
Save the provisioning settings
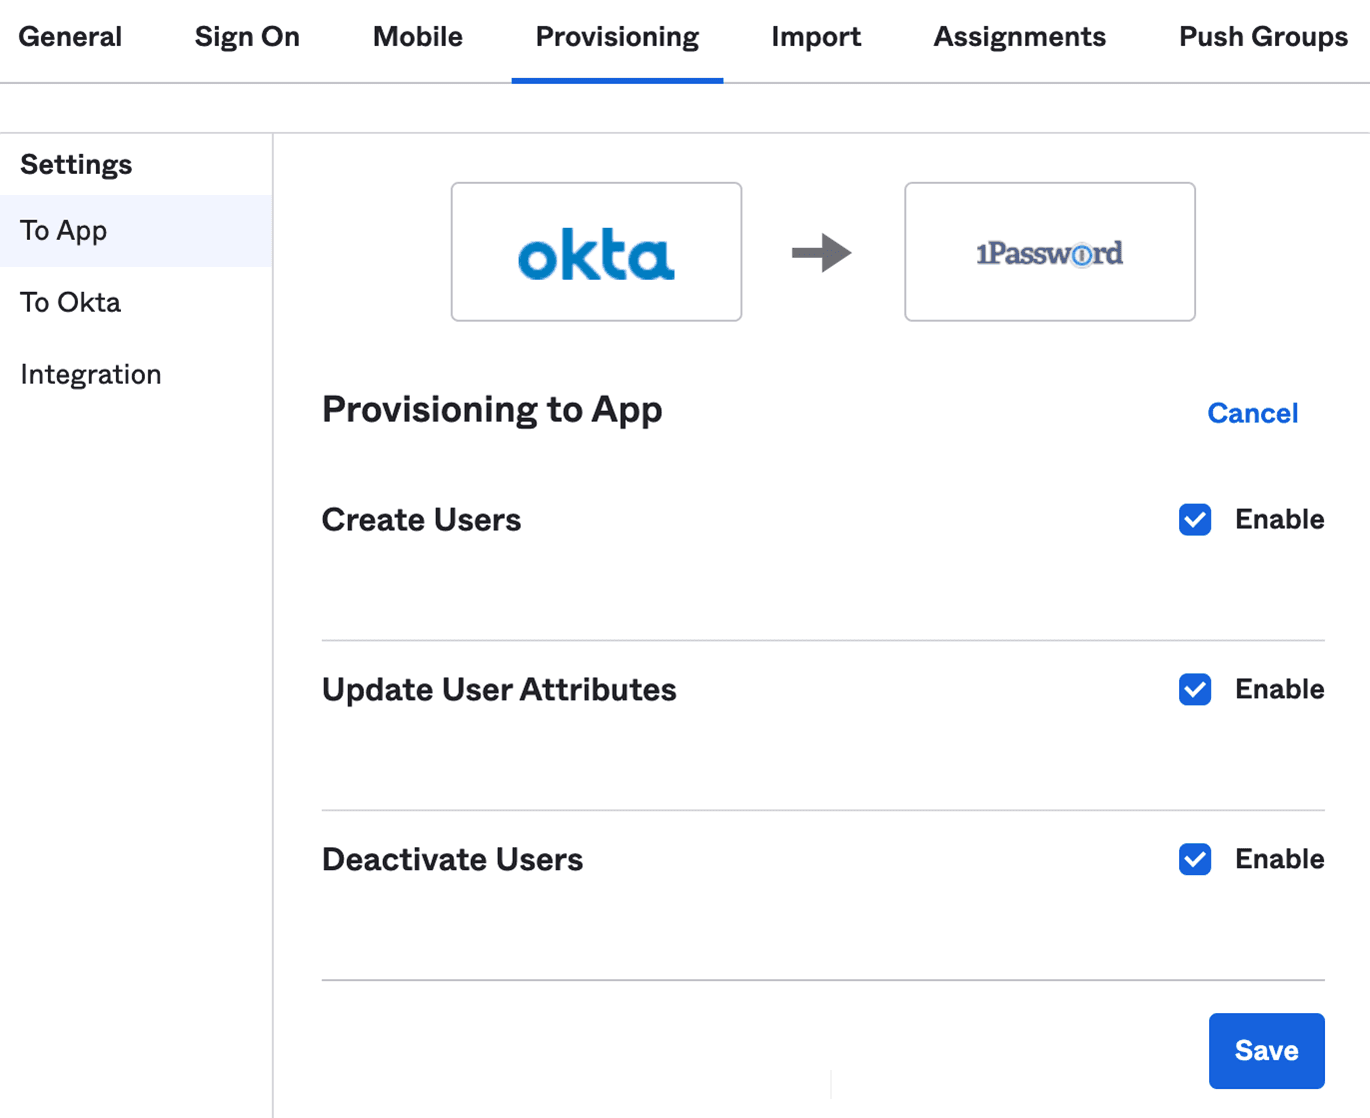pyautogui.click(x=1266, y=1051)
